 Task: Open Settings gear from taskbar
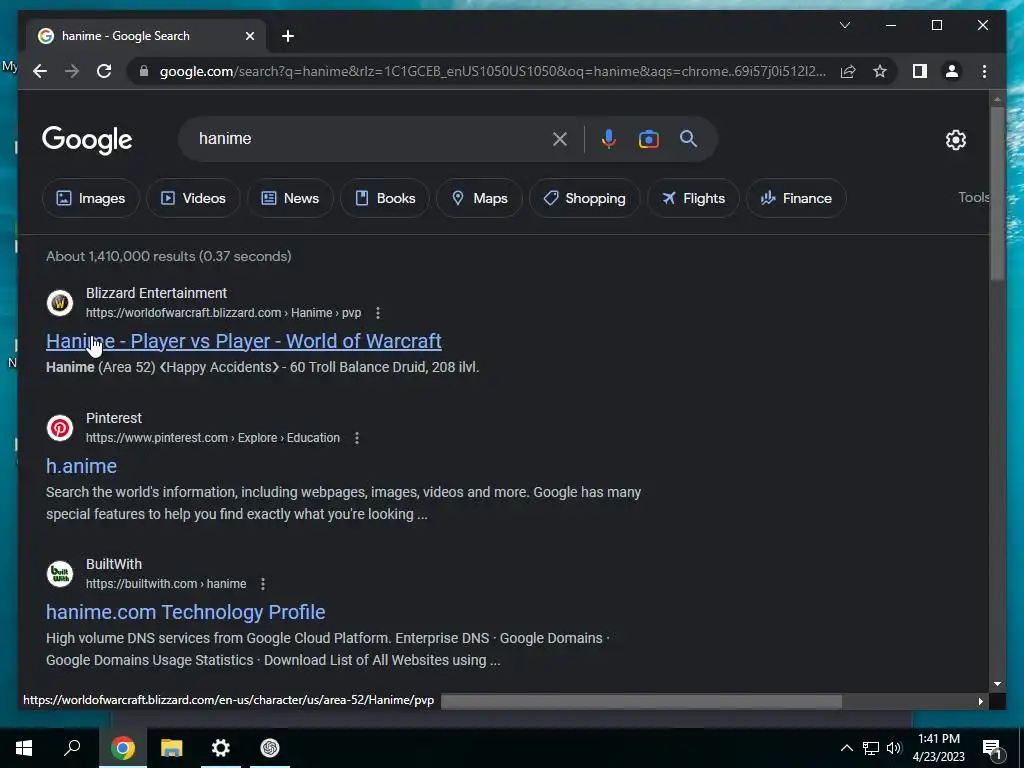[x=221, y=748]
